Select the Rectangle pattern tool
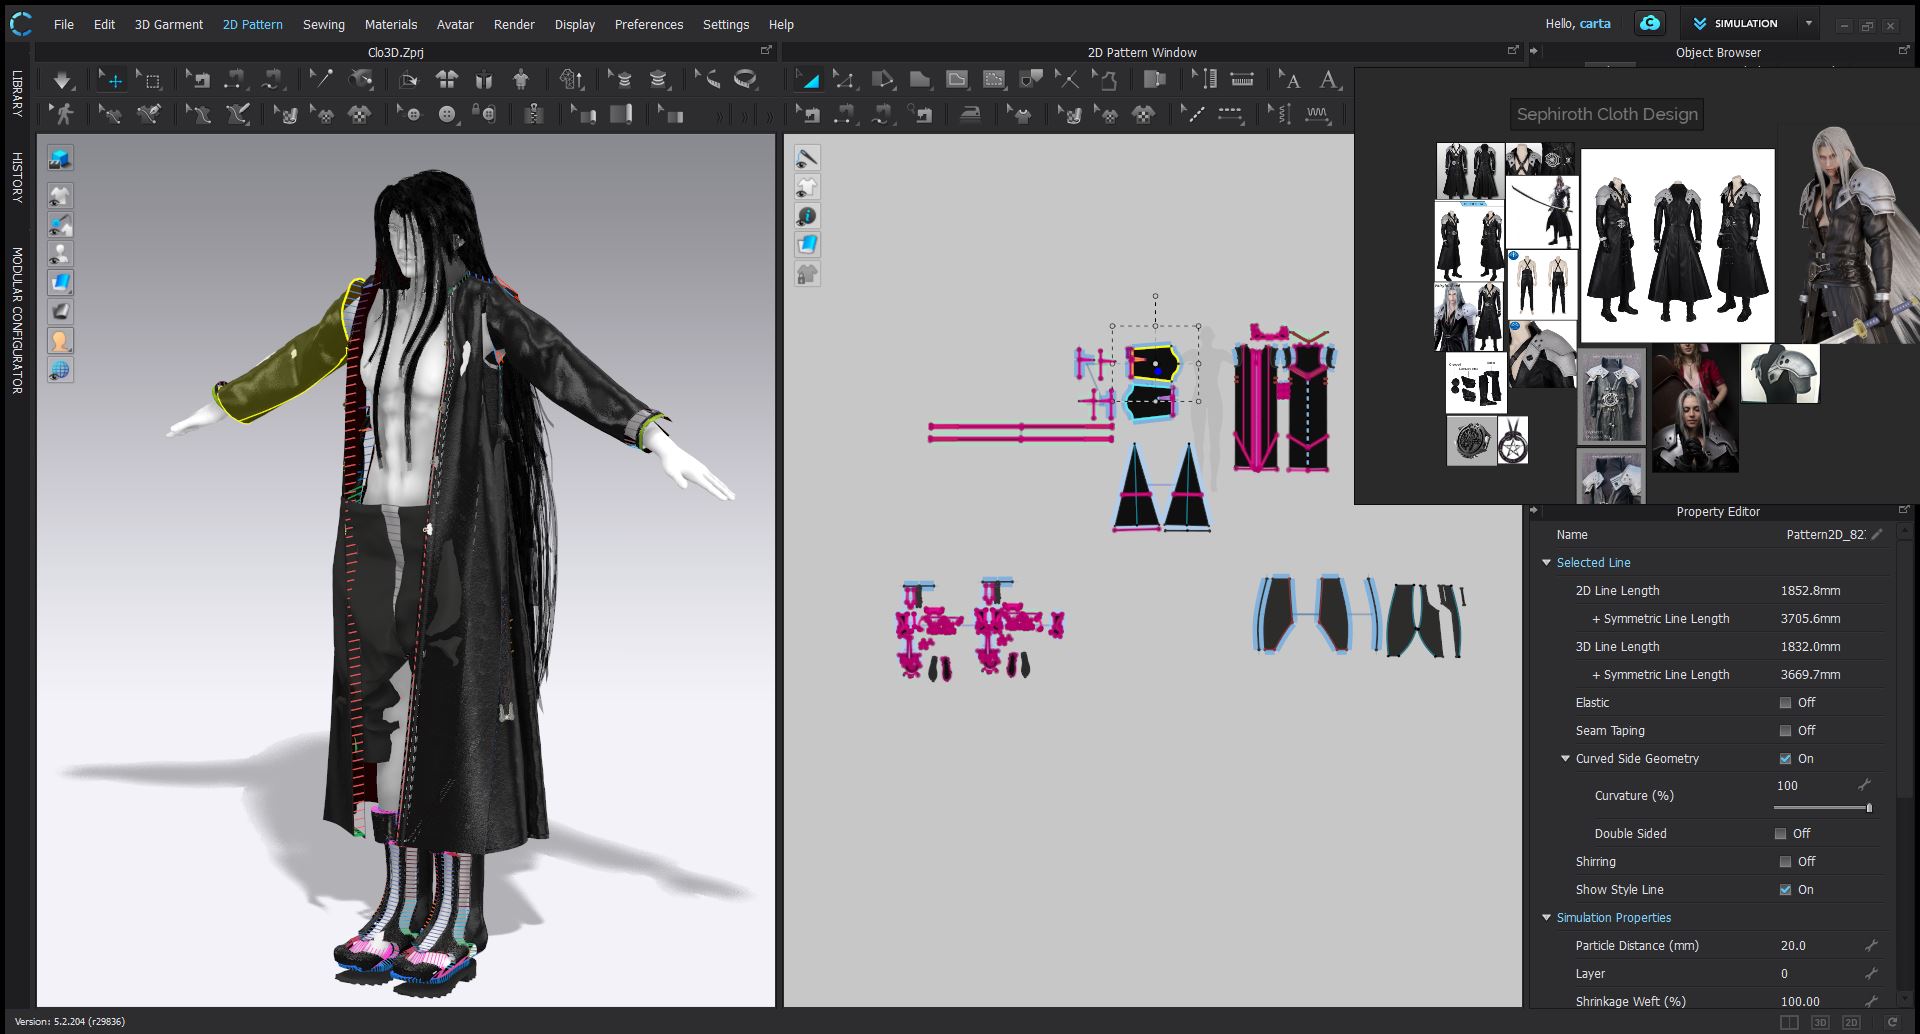This screenshot has height=1034, width=1920. pos(919,80)
